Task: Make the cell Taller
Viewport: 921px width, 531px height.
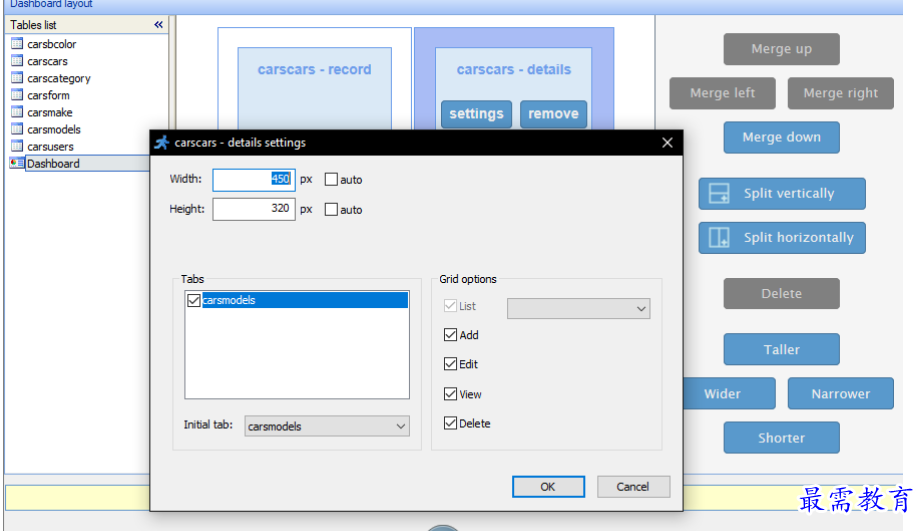Action: pos(781,349)
